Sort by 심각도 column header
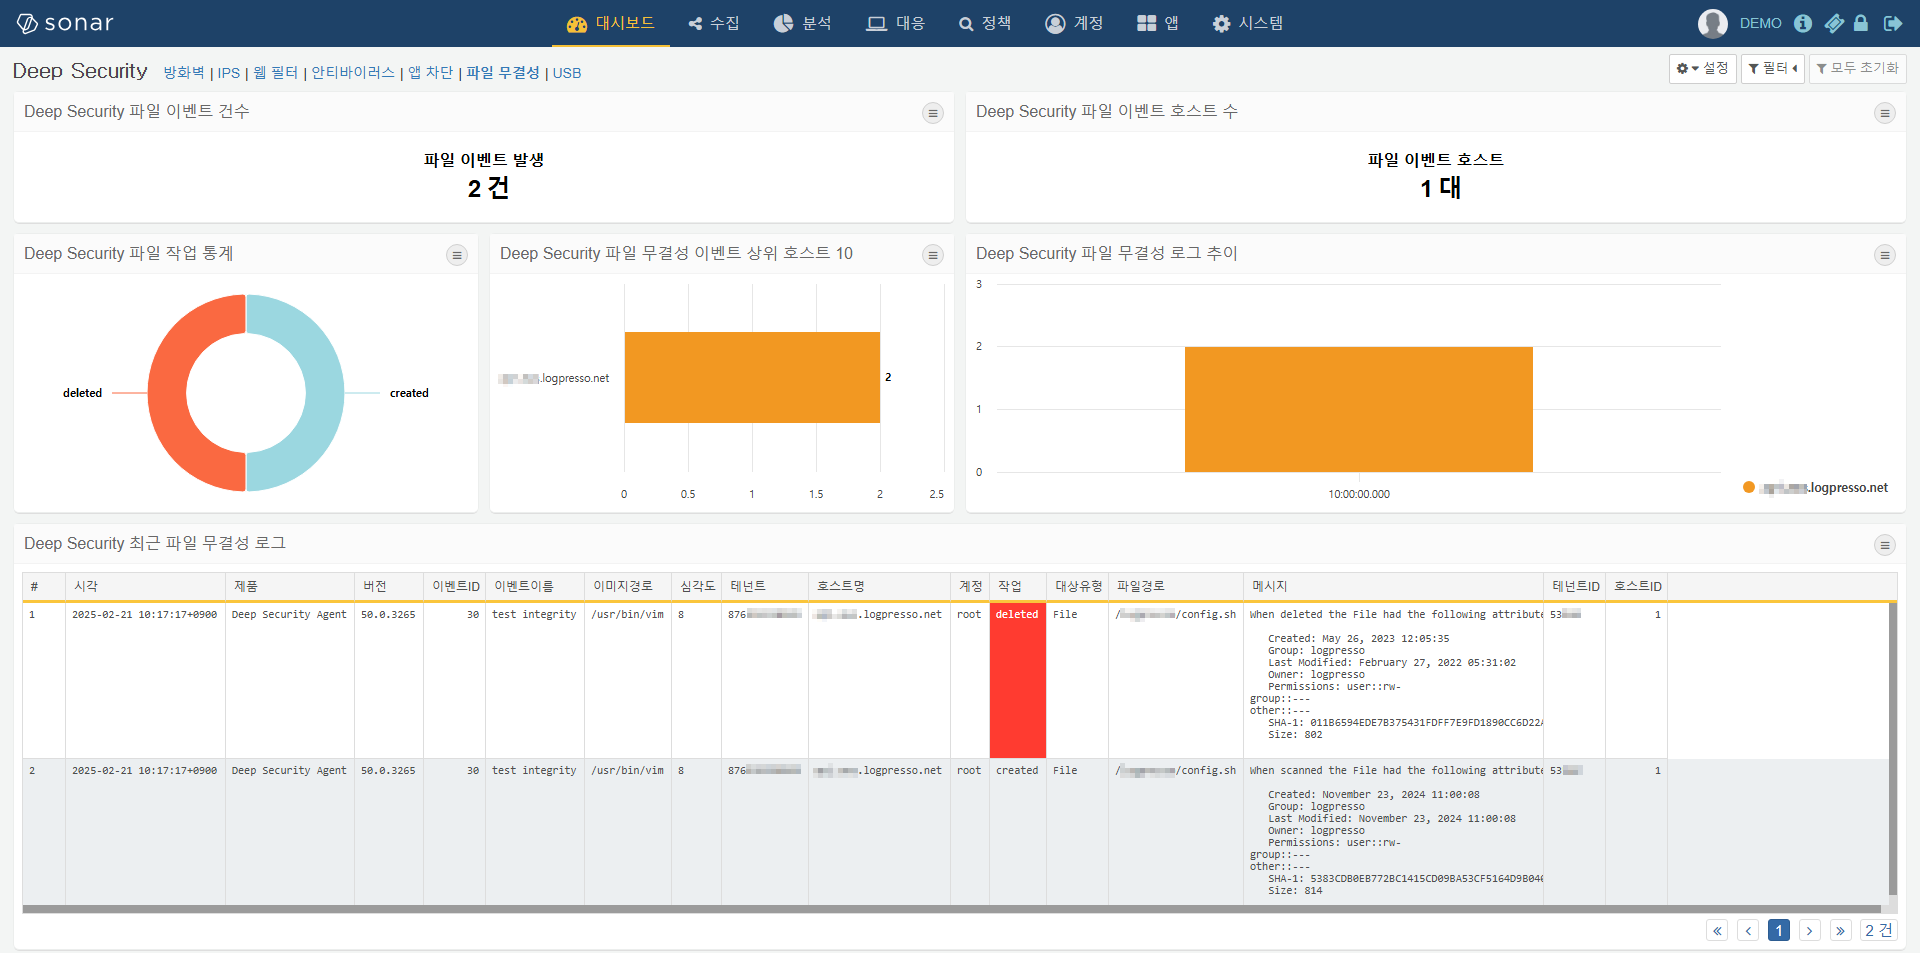Viewport: 1920px width, 953px height. point(697,586)
